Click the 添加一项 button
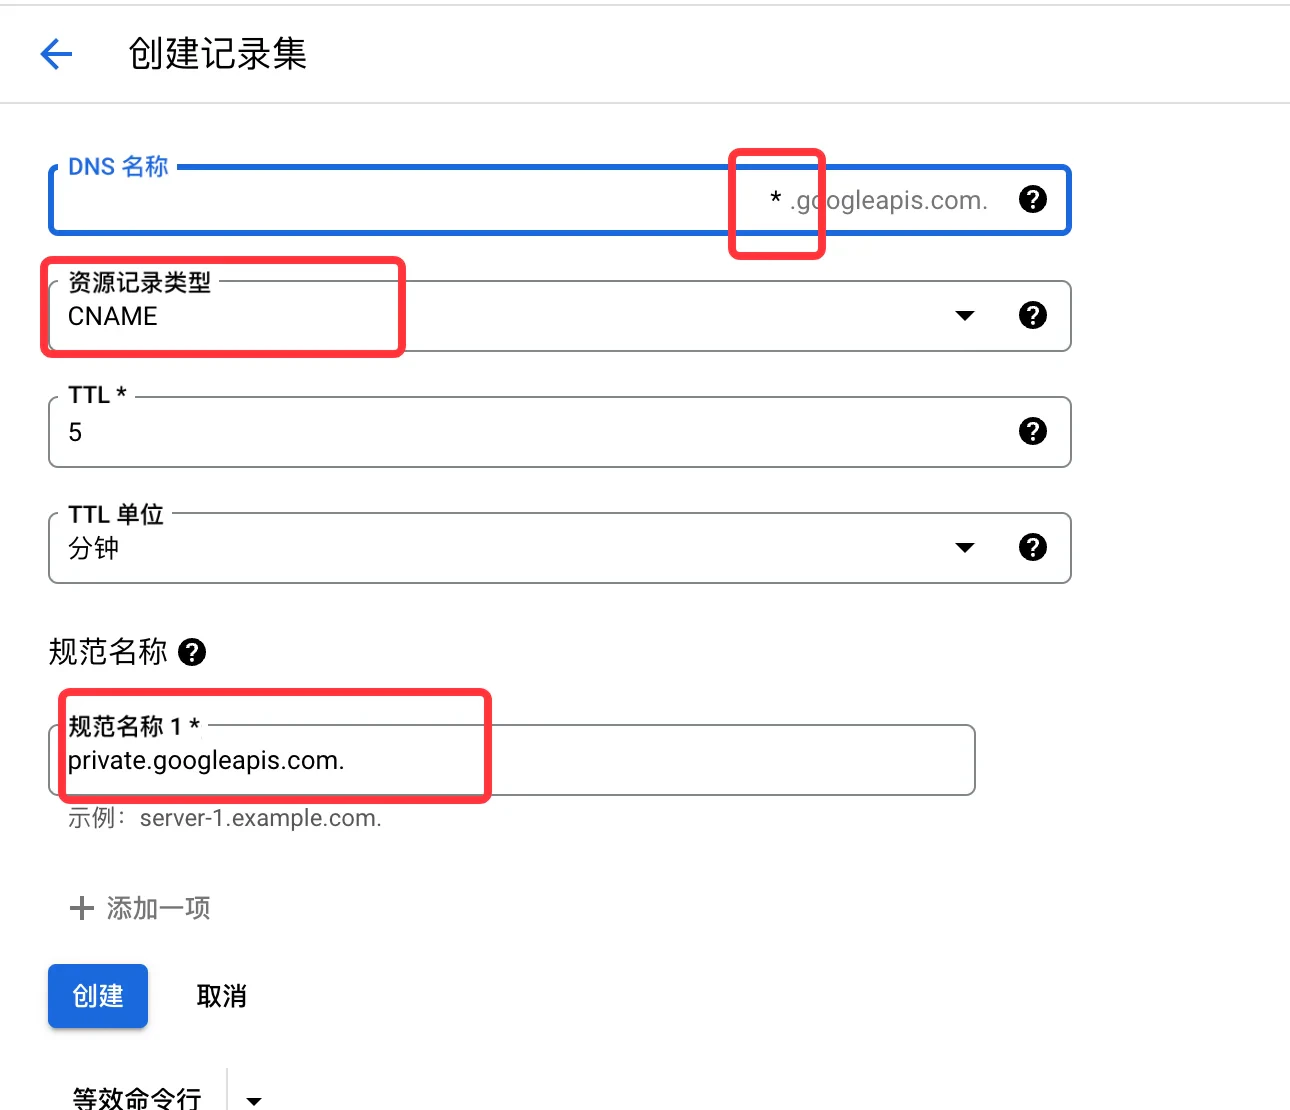1290x1110 pixels. tap(140, 908)
